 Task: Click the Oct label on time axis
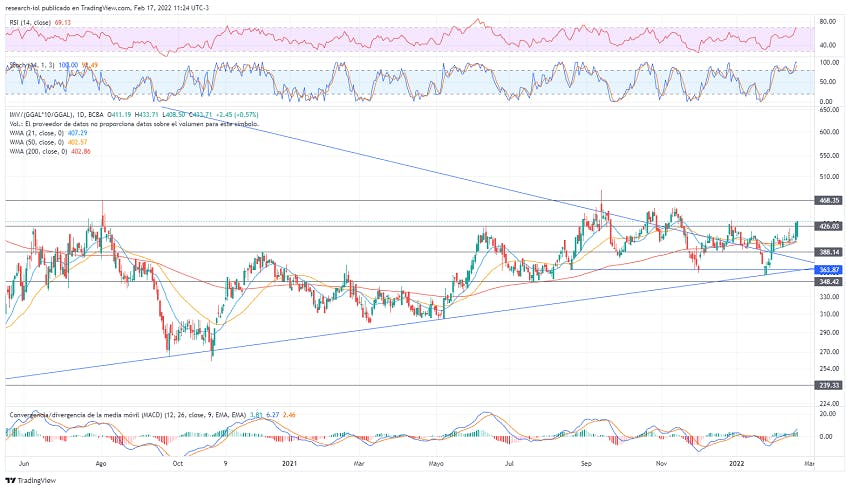[x=177, y=464]
